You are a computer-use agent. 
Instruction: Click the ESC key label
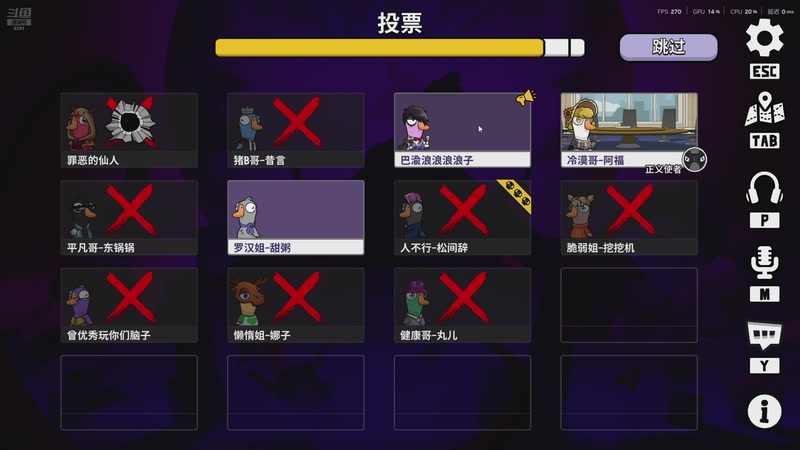(764, 71)
